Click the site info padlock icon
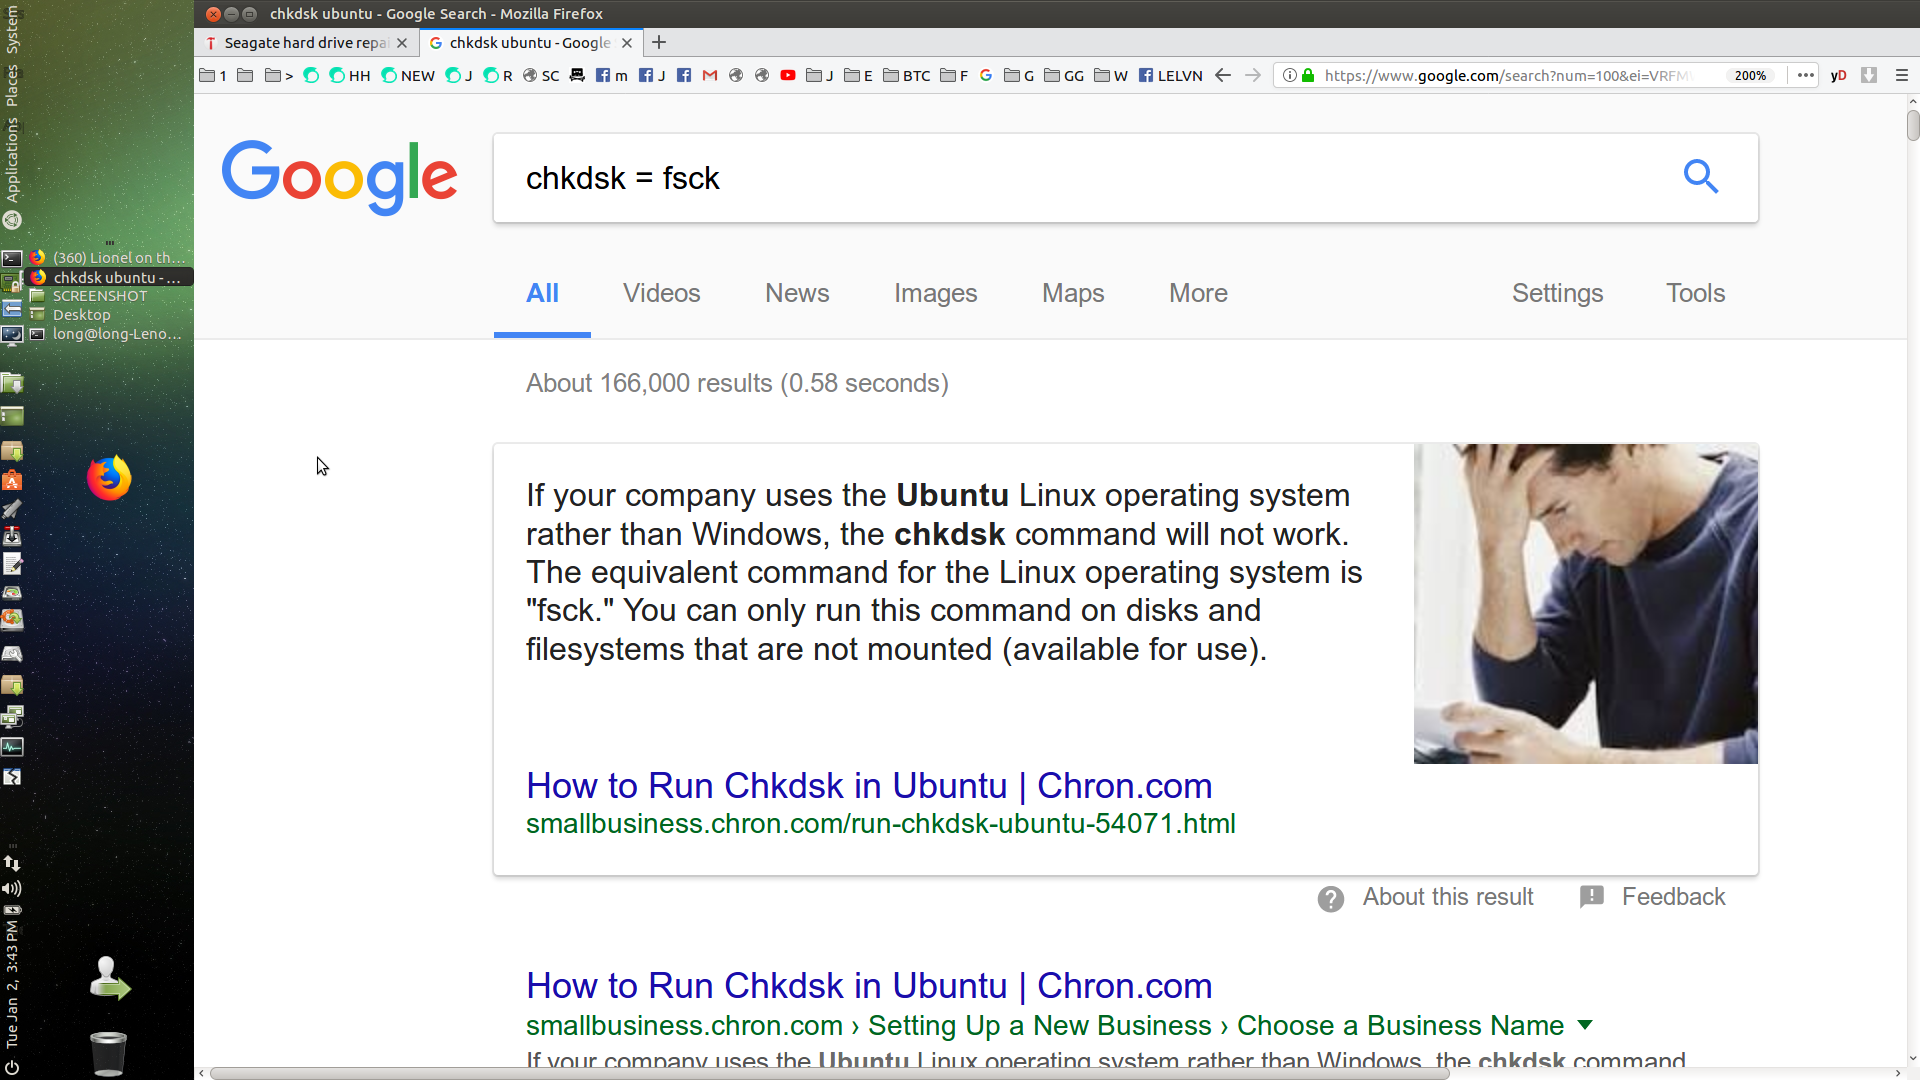This screenshot has width=1920, height=1080. (x=1308, y=75)
